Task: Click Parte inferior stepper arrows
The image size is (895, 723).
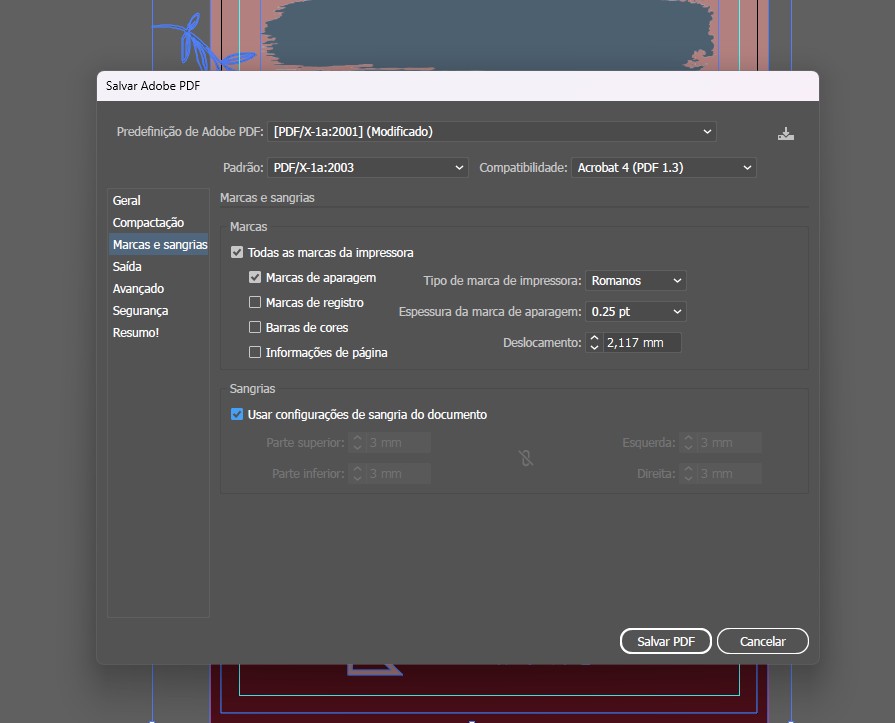Action: pos(357,474)
